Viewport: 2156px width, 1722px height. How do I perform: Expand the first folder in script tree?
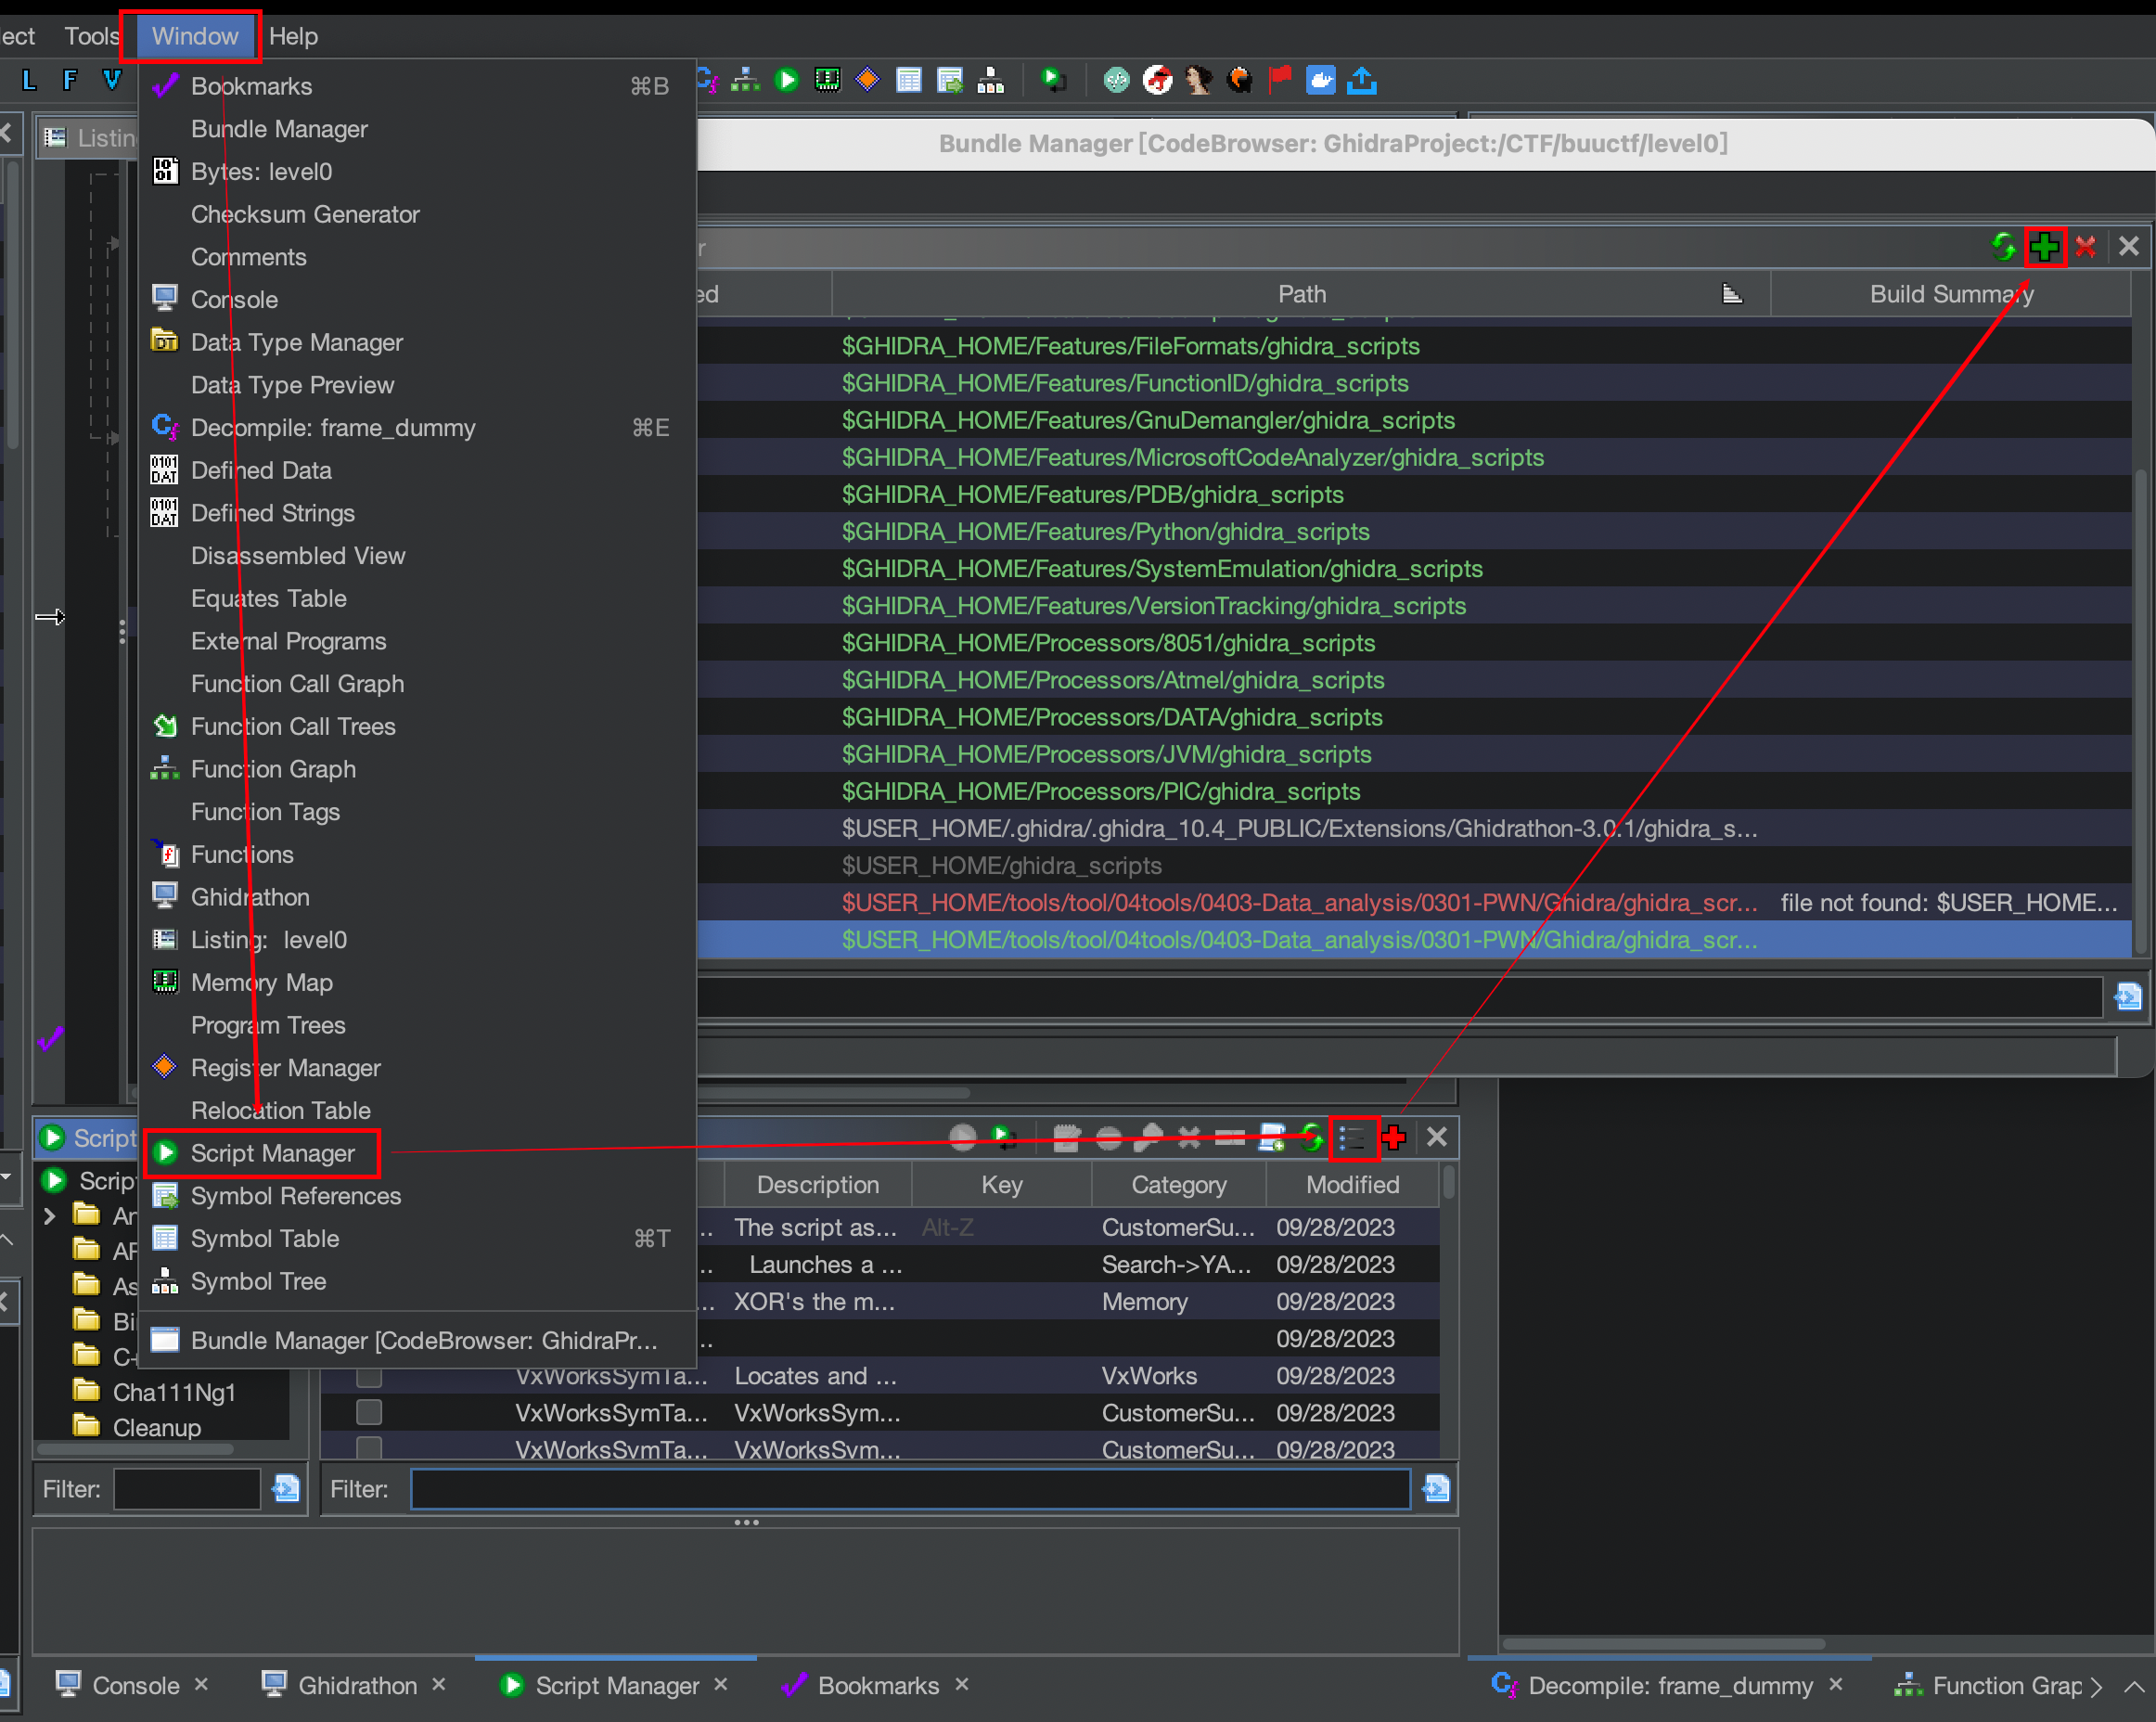click(49, 1216)
